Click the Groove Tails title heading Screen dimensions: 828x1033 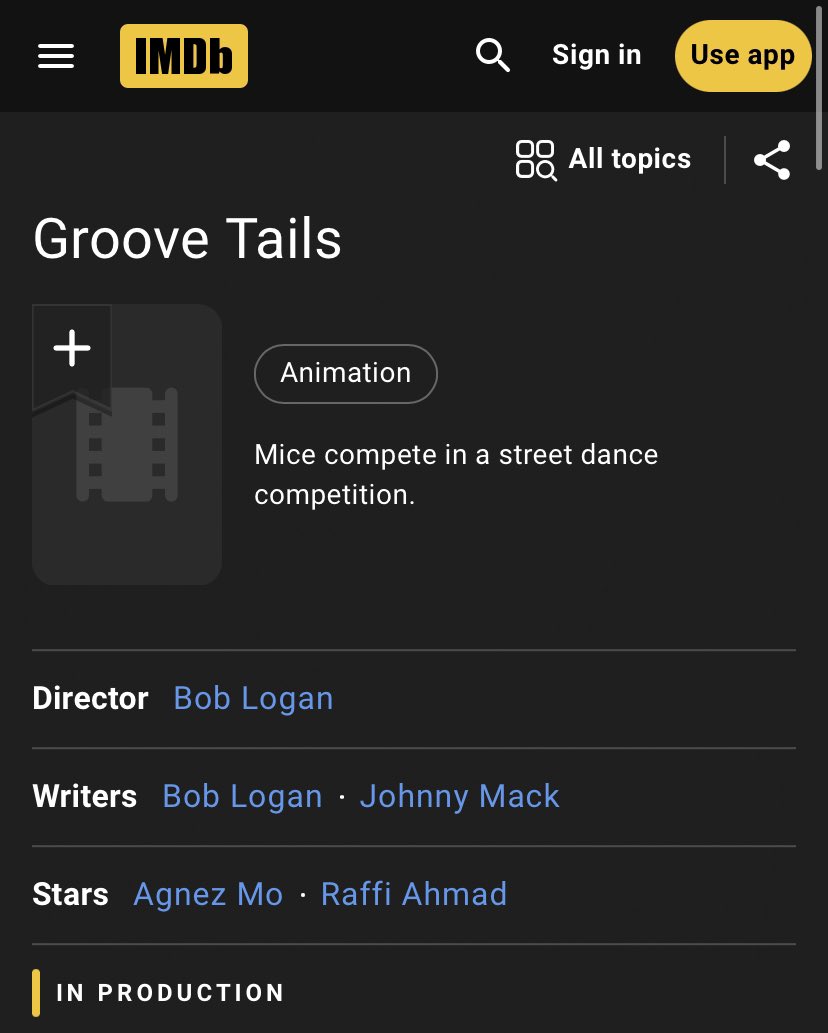188,238
